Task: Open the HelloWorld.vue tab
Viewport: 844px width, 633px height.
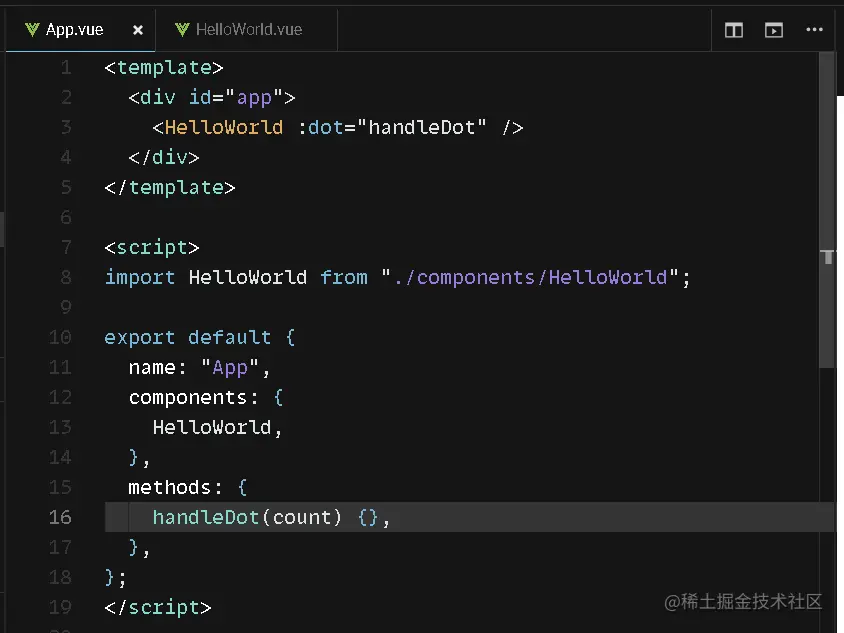Action: pos(247,30)
